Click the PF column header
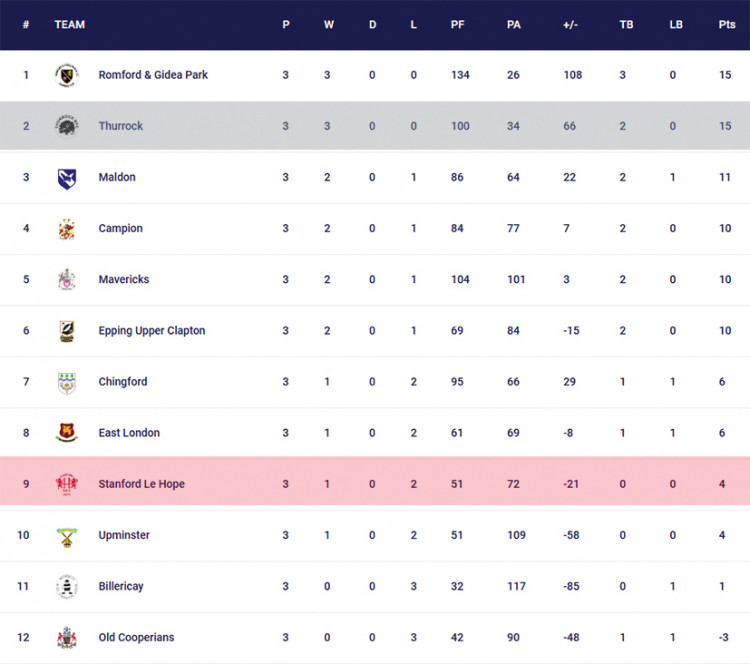The width and height of the screenshot is (750, 664). coord(459,25)
